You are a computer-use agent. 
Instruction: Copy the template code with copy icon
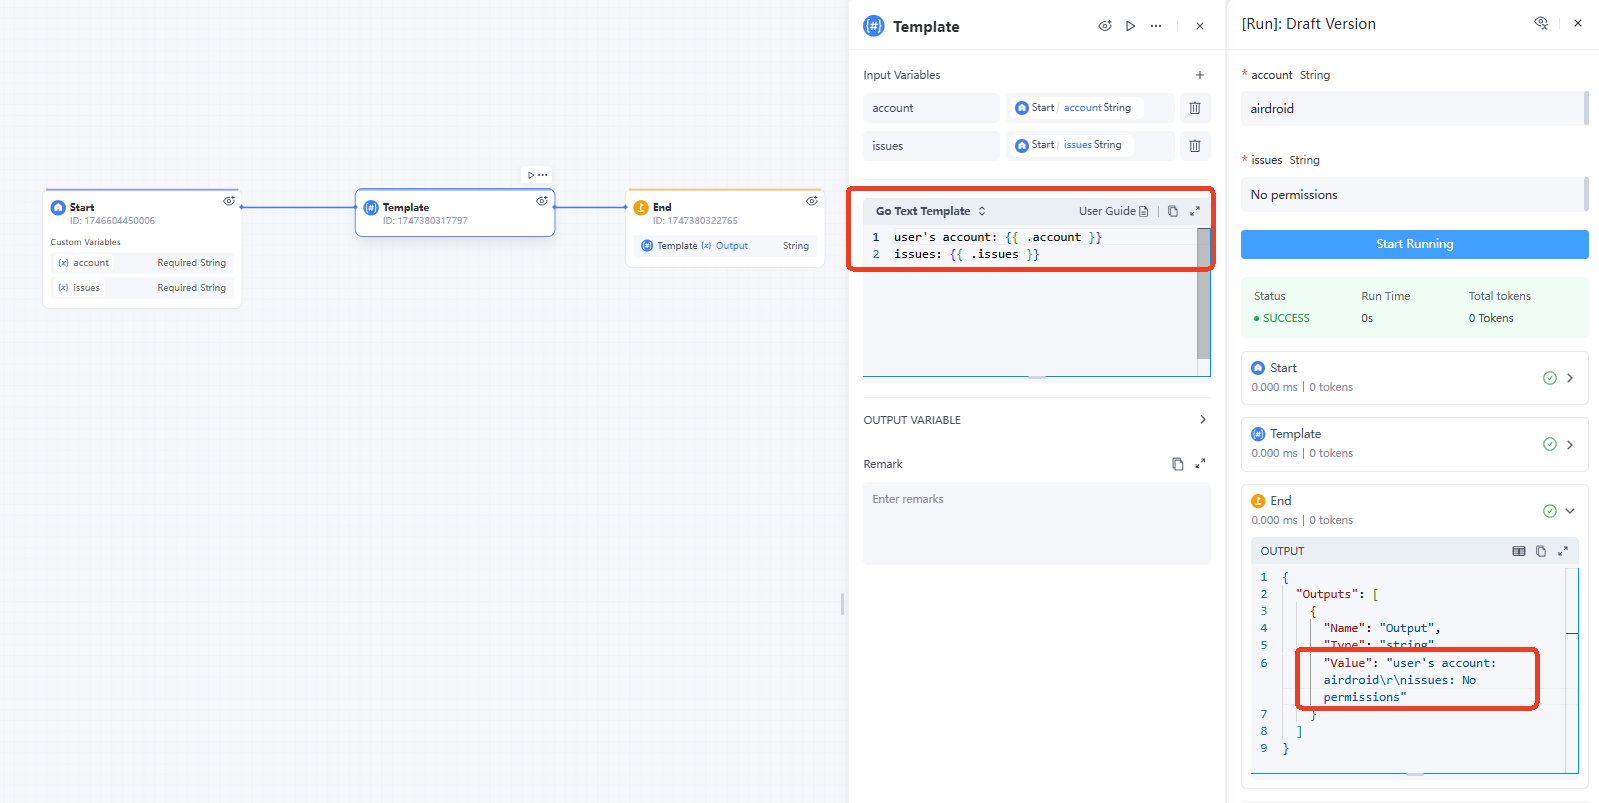pos(1173,211)
